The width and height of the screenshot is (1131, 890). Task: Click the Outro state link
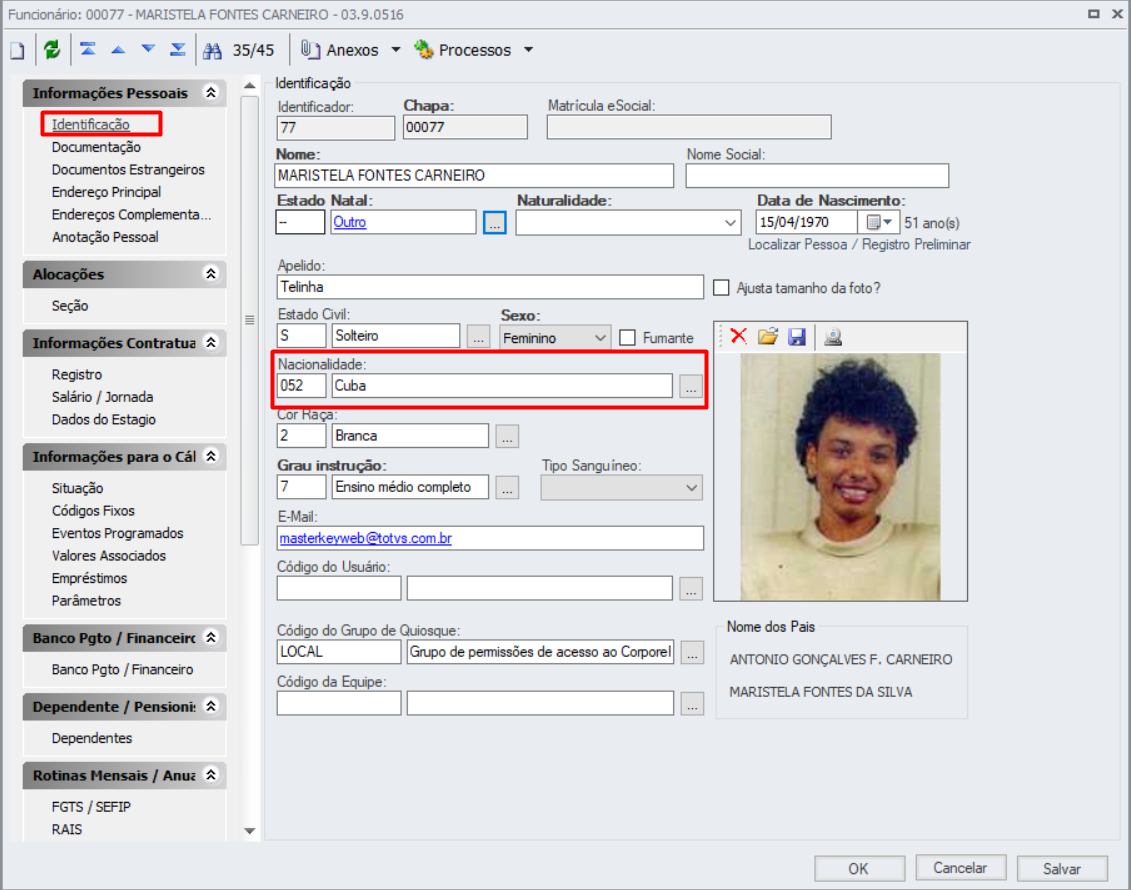pos(349,222)
